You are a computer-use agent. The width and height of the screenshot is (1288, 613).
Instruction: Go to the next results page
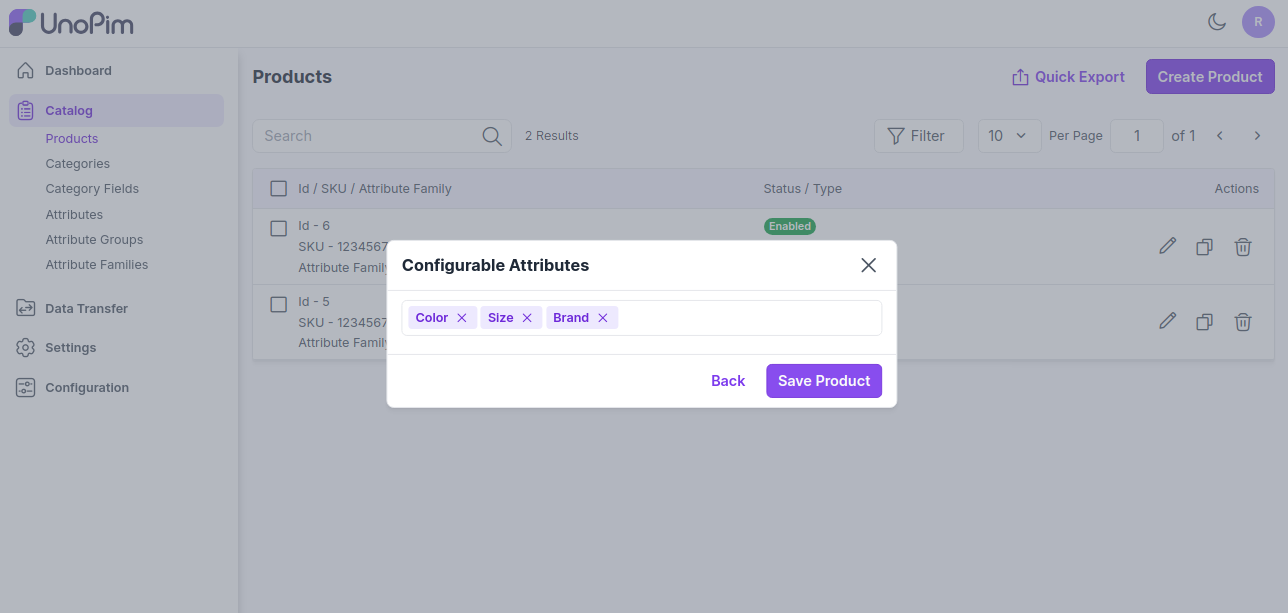pos(1257,136)
